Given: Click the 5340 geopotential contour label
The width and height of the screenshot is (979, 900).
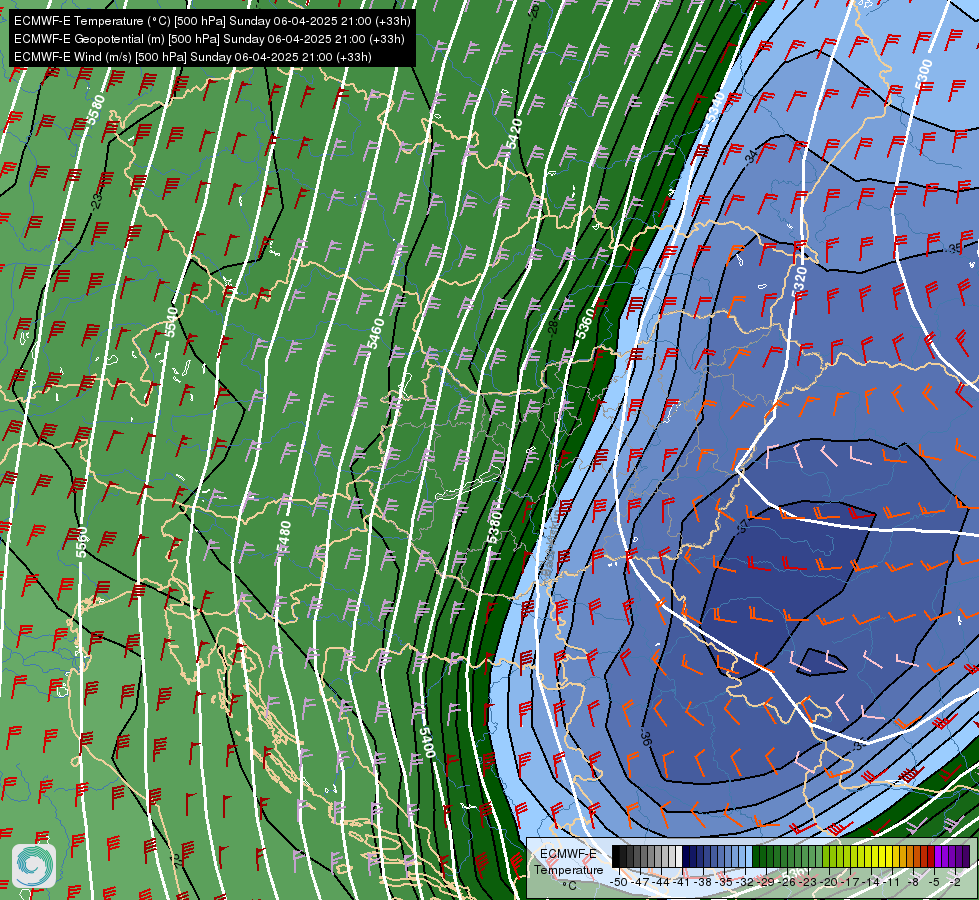Looking at the screenshot, I should point(716,107).
